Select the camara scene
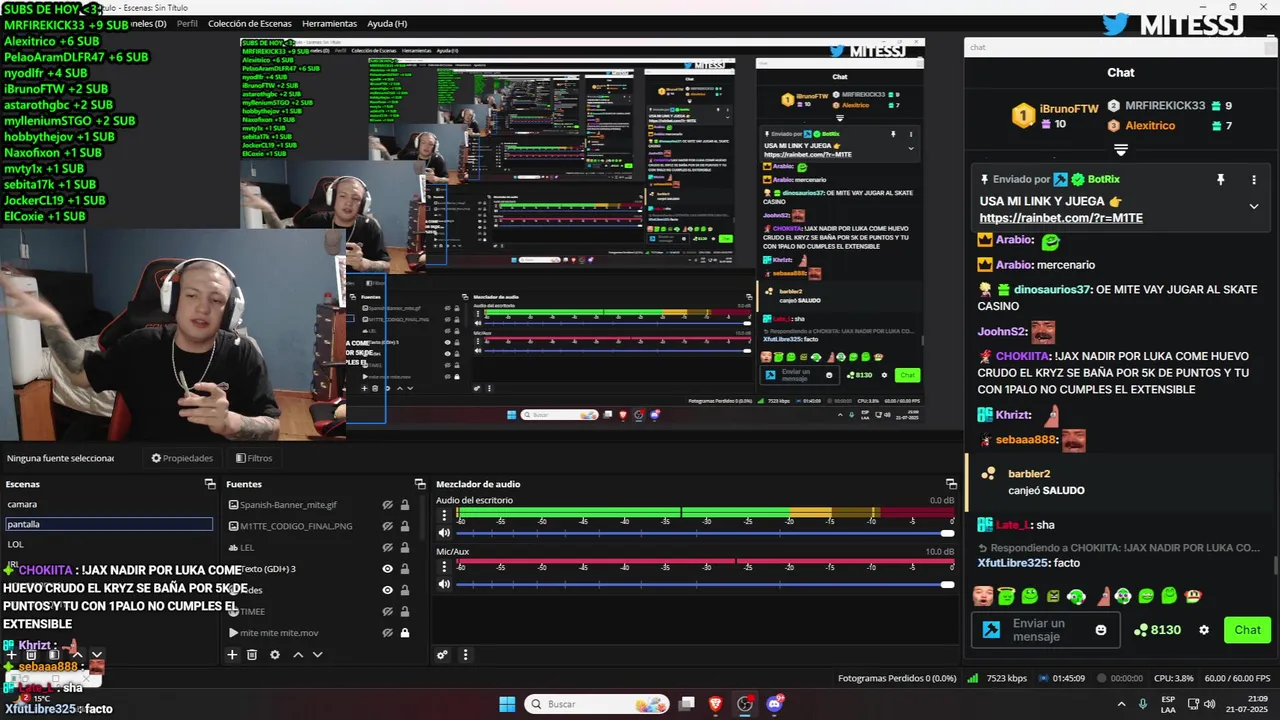 109,504
